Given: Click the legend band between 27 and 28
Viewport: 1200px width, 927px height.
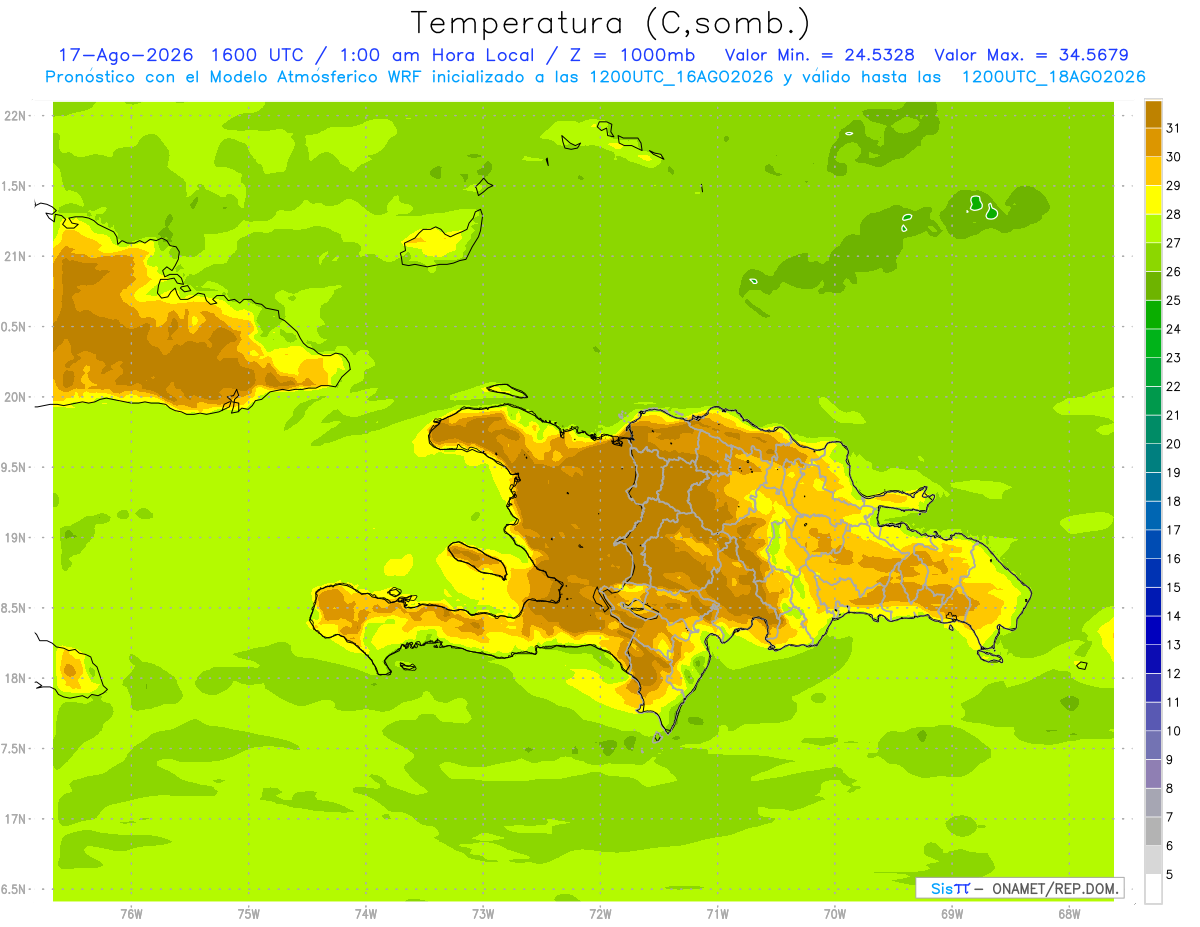Looking at the screenshot, I should pyautogui.click(x=1153, y=228).
